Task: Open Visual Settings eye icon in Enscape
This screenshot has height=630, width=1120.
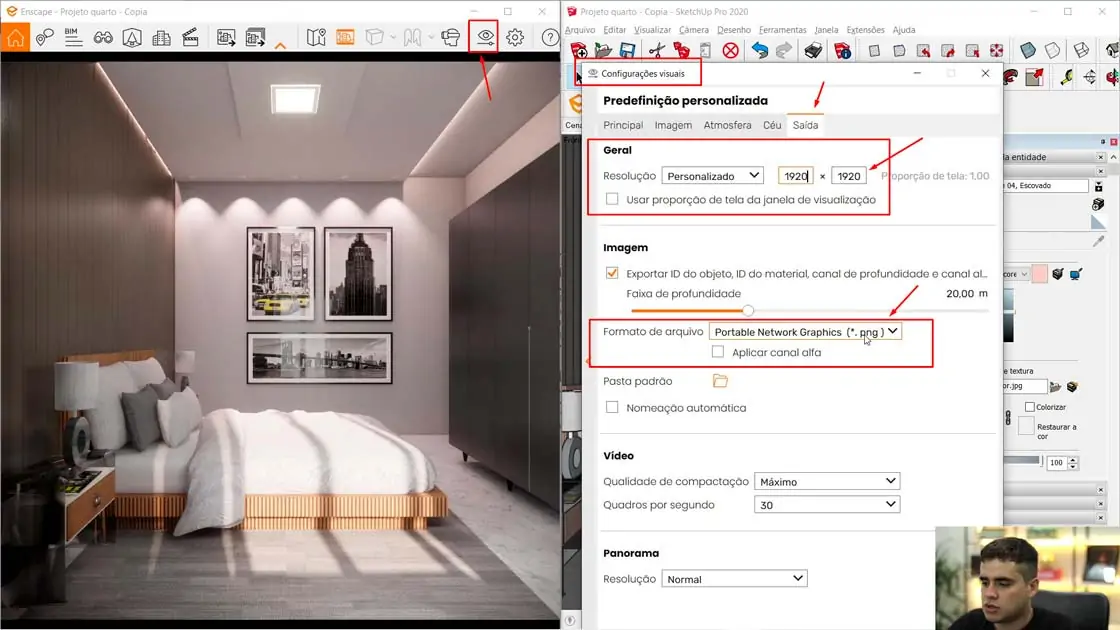Action: tap(485, 36)
